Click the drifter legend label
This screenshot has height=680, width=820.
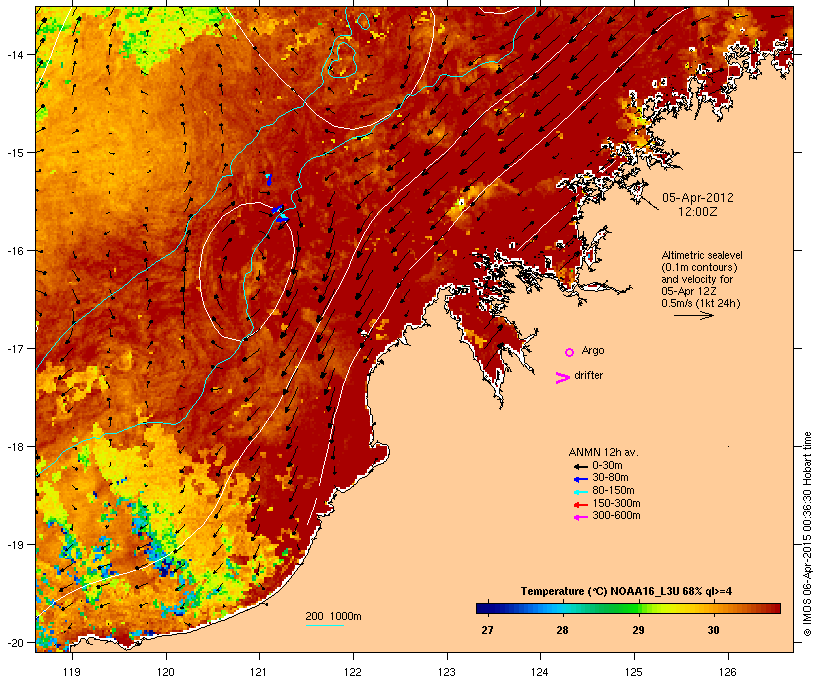point(588,375)
